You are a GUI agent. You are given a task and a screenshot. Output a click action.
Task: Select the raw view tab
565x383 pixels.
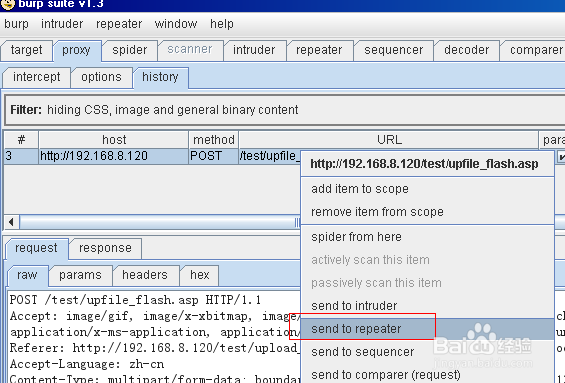[27, 275]
